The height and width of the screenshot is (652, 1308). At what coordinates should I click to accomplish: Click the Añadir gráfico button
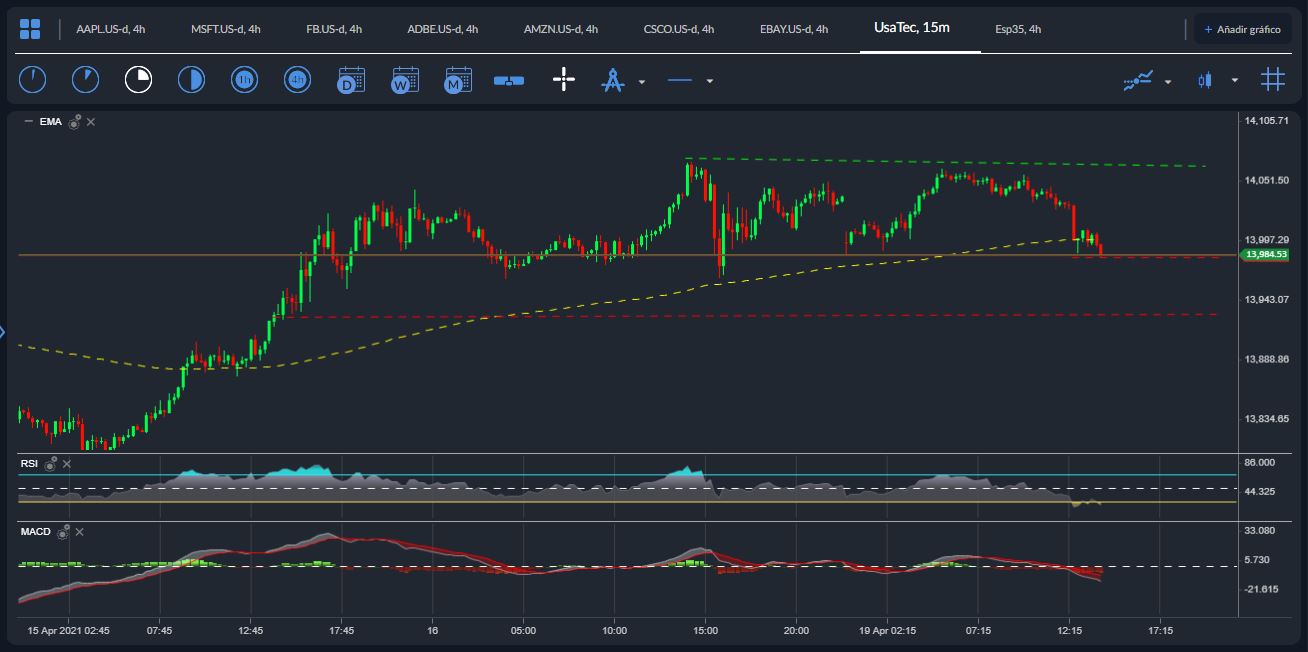[1242, 29]
